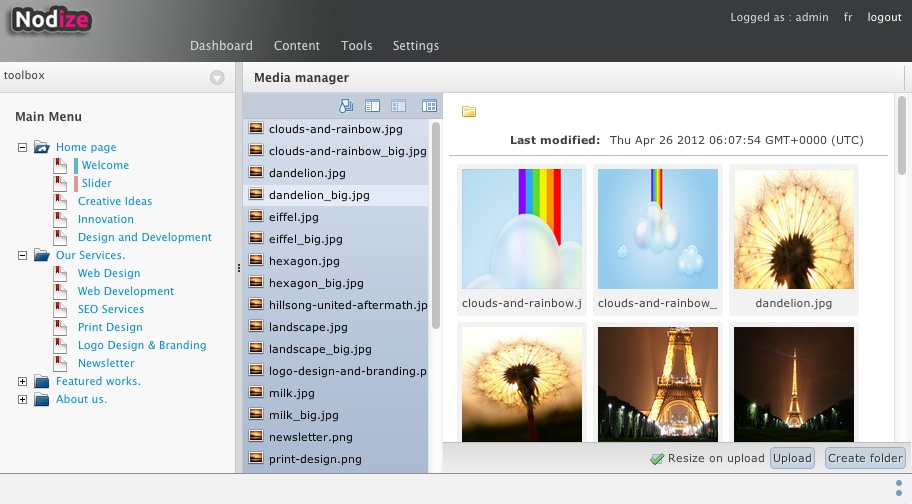Image resolution: width=912 pixels, height=504 pixels.
Task: Click the About us folder icon
Action: coord(41,399)
